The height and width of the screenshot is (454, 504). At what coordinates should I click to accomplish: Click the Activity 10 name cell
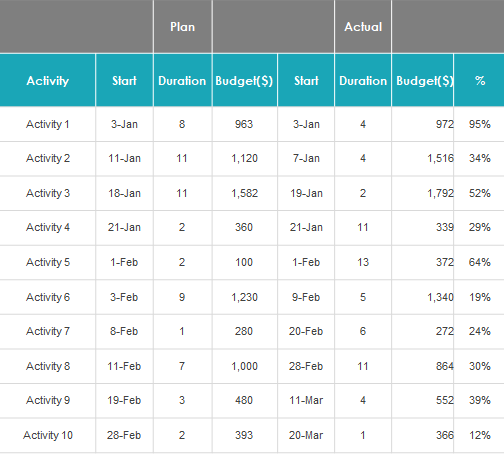48,435
